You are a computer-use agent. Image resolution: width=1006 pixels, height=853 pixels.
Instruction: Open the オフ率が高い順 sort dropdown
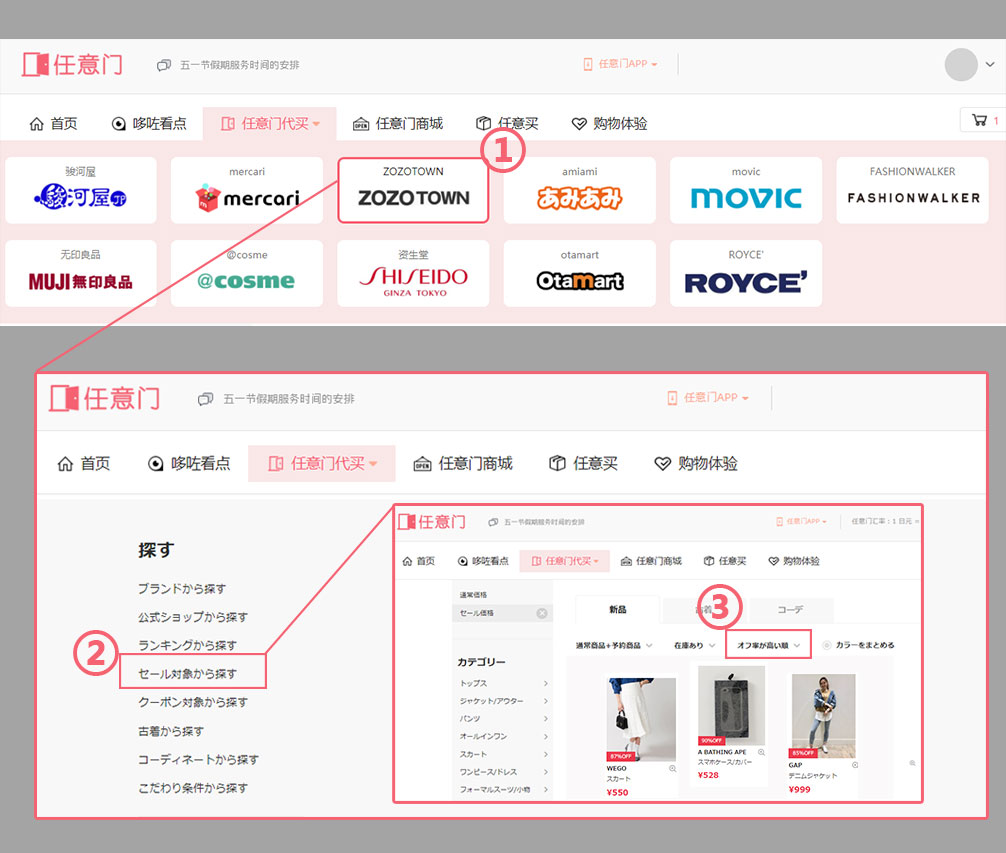(768, 645)
